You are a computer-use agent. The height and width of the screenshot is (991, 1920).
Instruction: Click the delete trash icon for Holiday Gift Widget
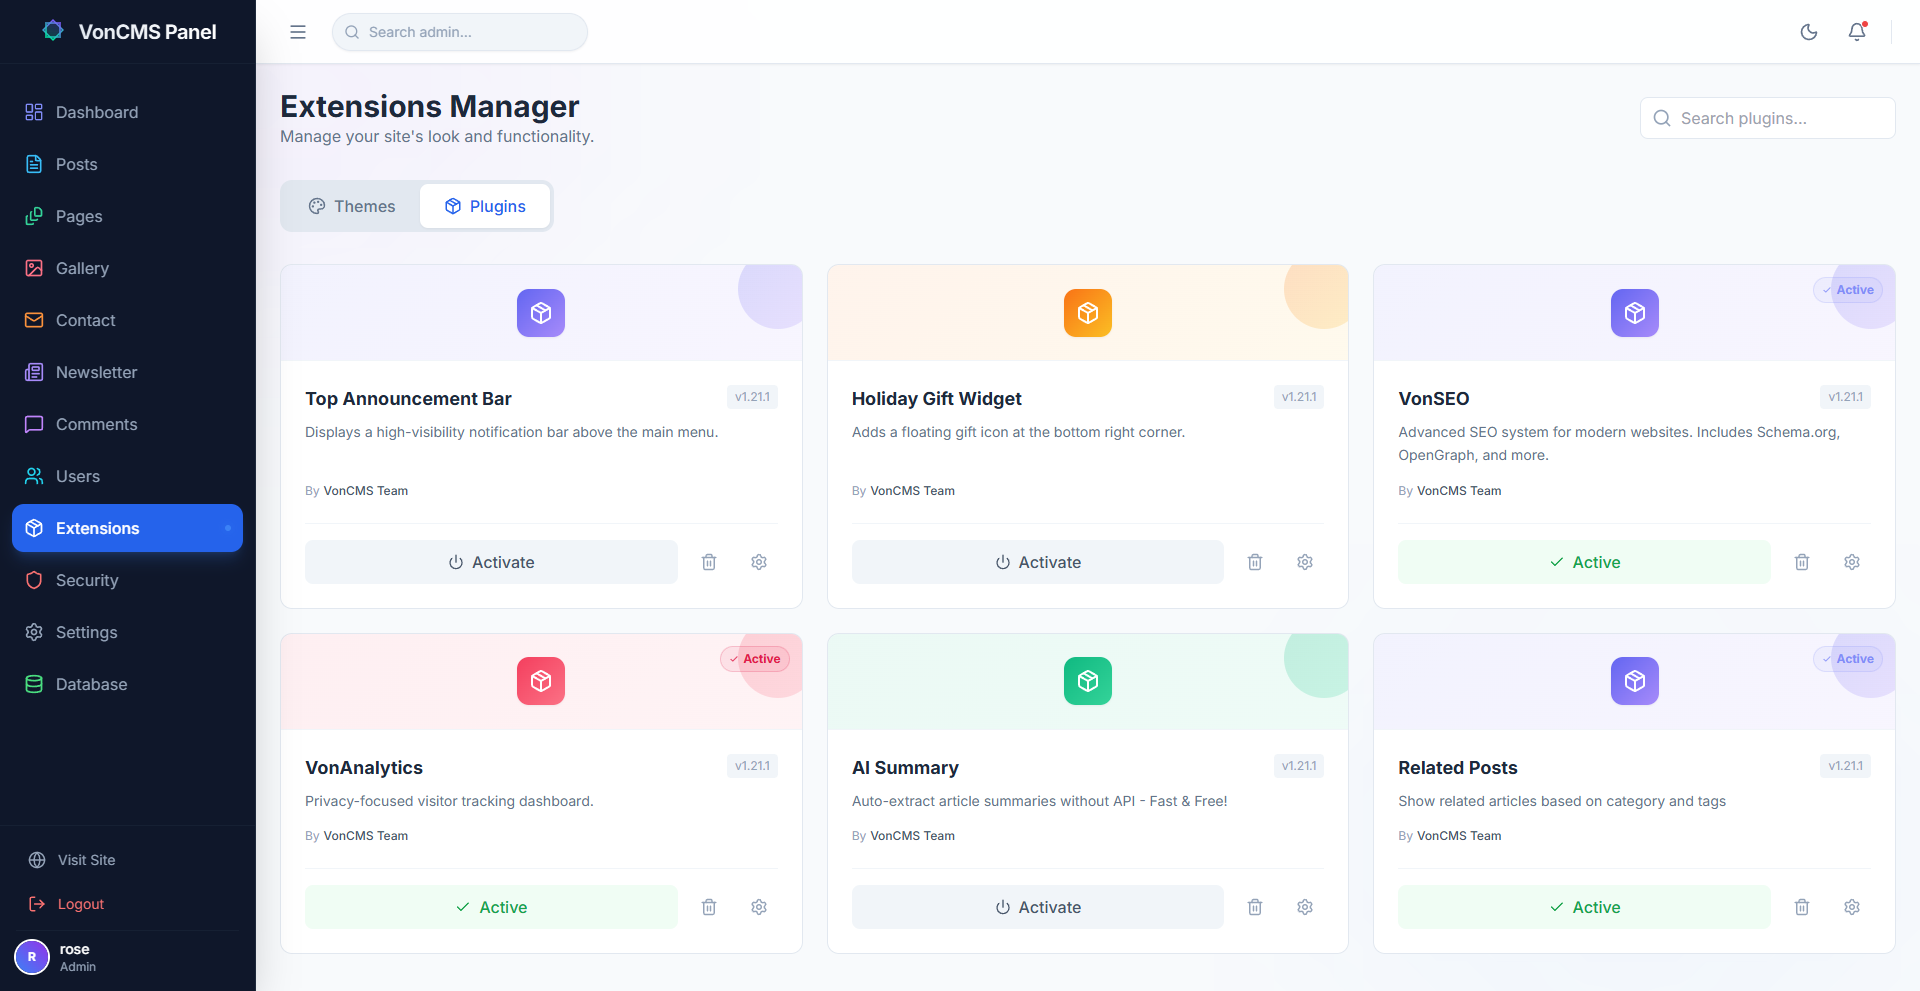pyautogui.click(x=1255, y=562)
